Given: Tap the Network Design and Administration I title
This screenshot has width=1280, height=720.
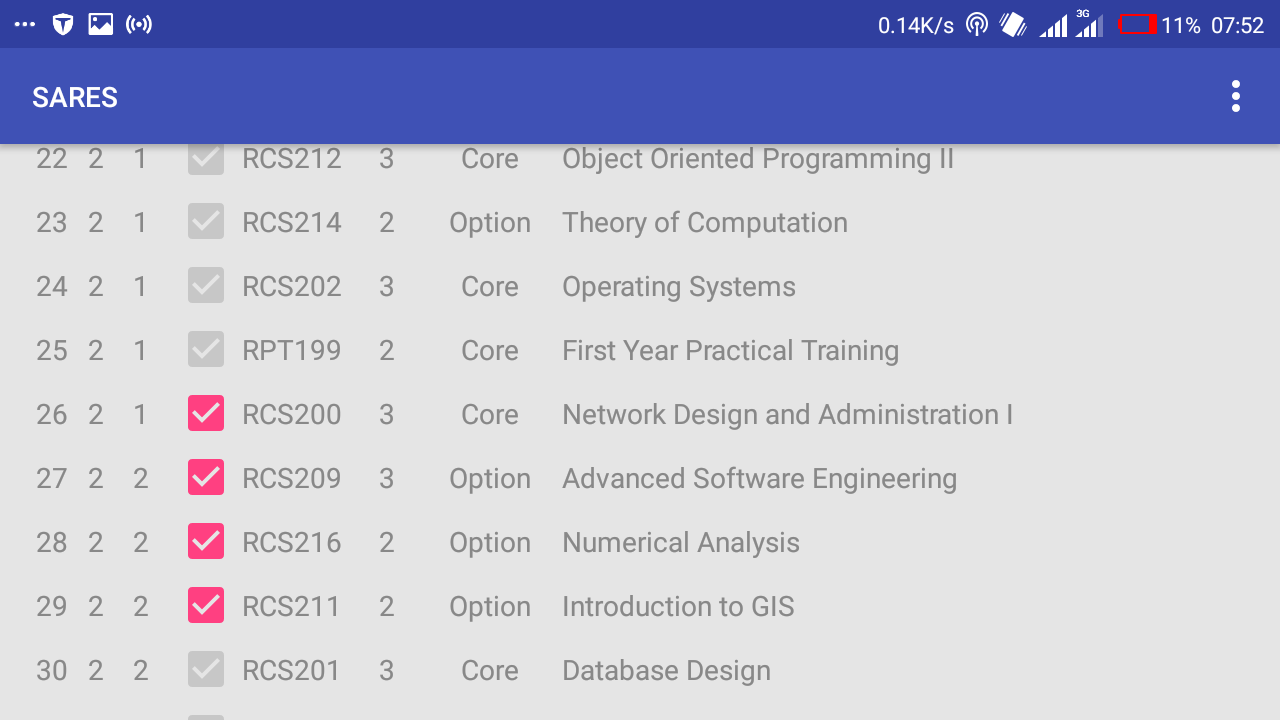Looking at the screenshot, I should coord(787,414).
